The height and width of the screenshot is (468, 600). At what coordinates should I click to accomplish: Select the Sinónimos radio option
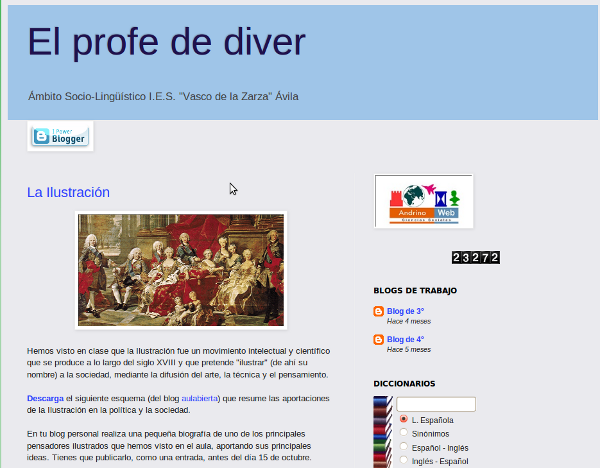click(x=403, y=432)
